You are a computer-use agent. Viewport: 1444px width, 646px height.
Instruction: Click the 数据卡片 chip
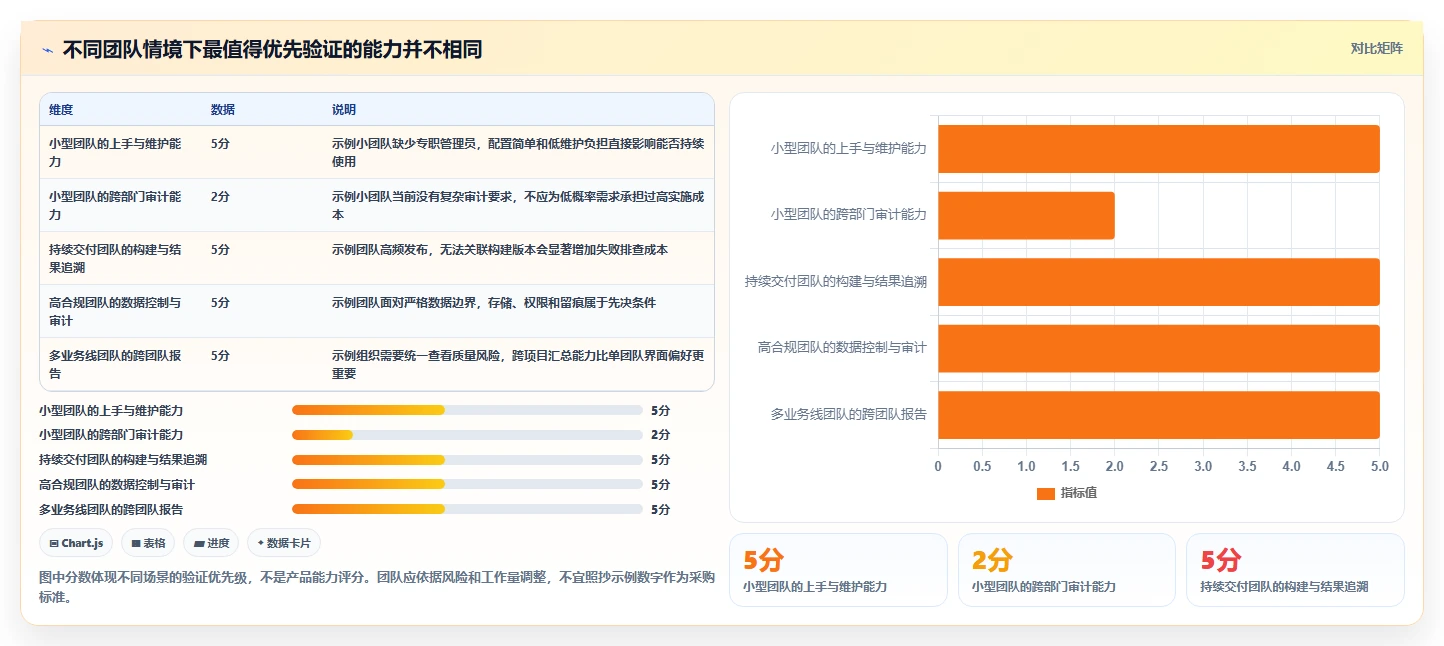click(284, 543)
